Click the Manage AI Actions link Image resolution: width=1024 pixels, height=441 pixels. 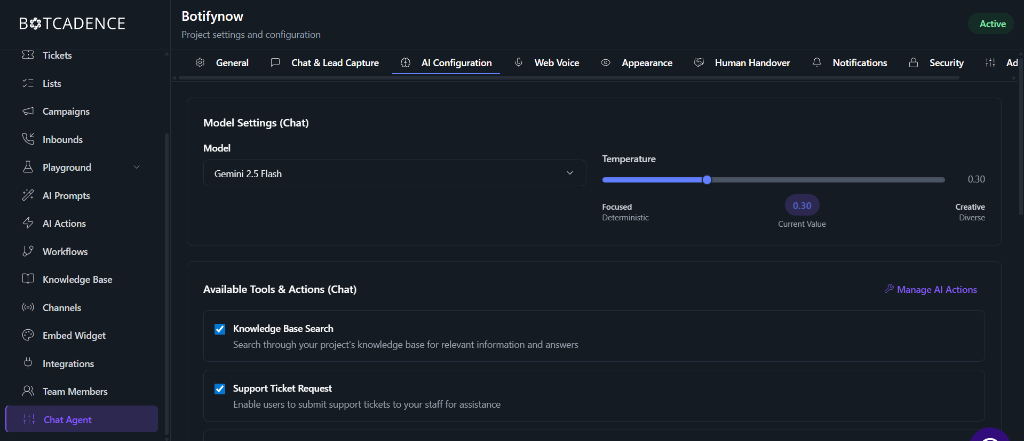931,289
